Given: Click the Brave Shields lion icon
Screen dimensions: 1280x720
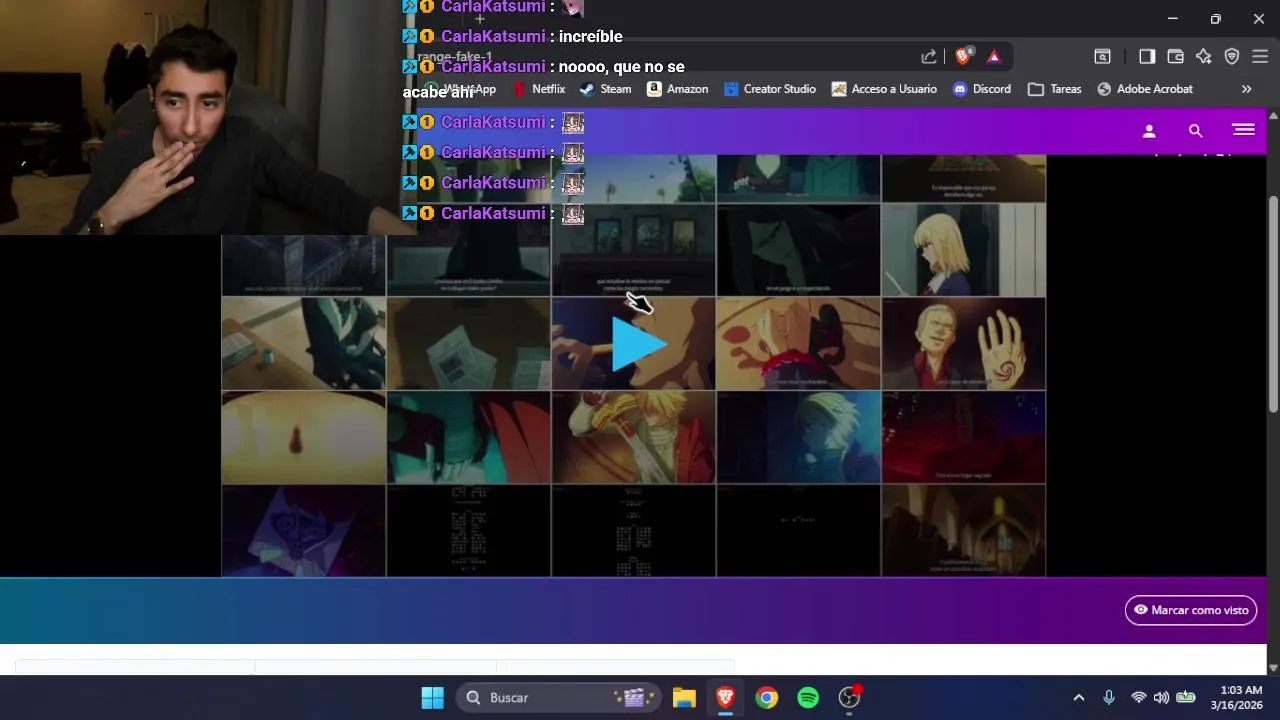Looking at the screenshot, I should tap(963, 57).
